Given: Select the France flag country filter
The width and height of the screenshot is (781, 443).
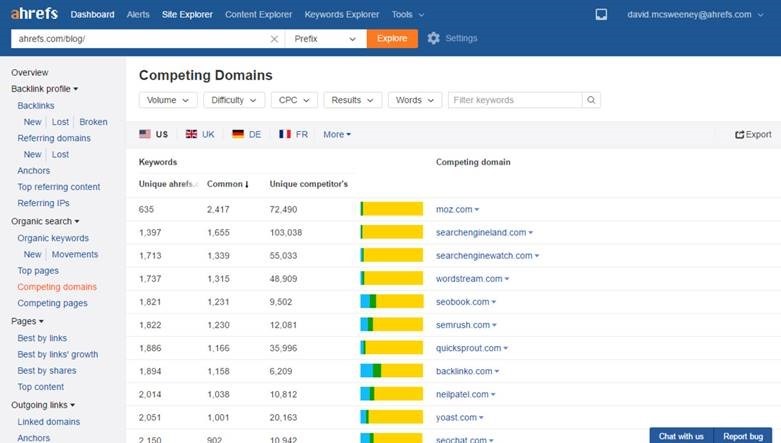Looking at the screenshot, I should pos(293,134).
